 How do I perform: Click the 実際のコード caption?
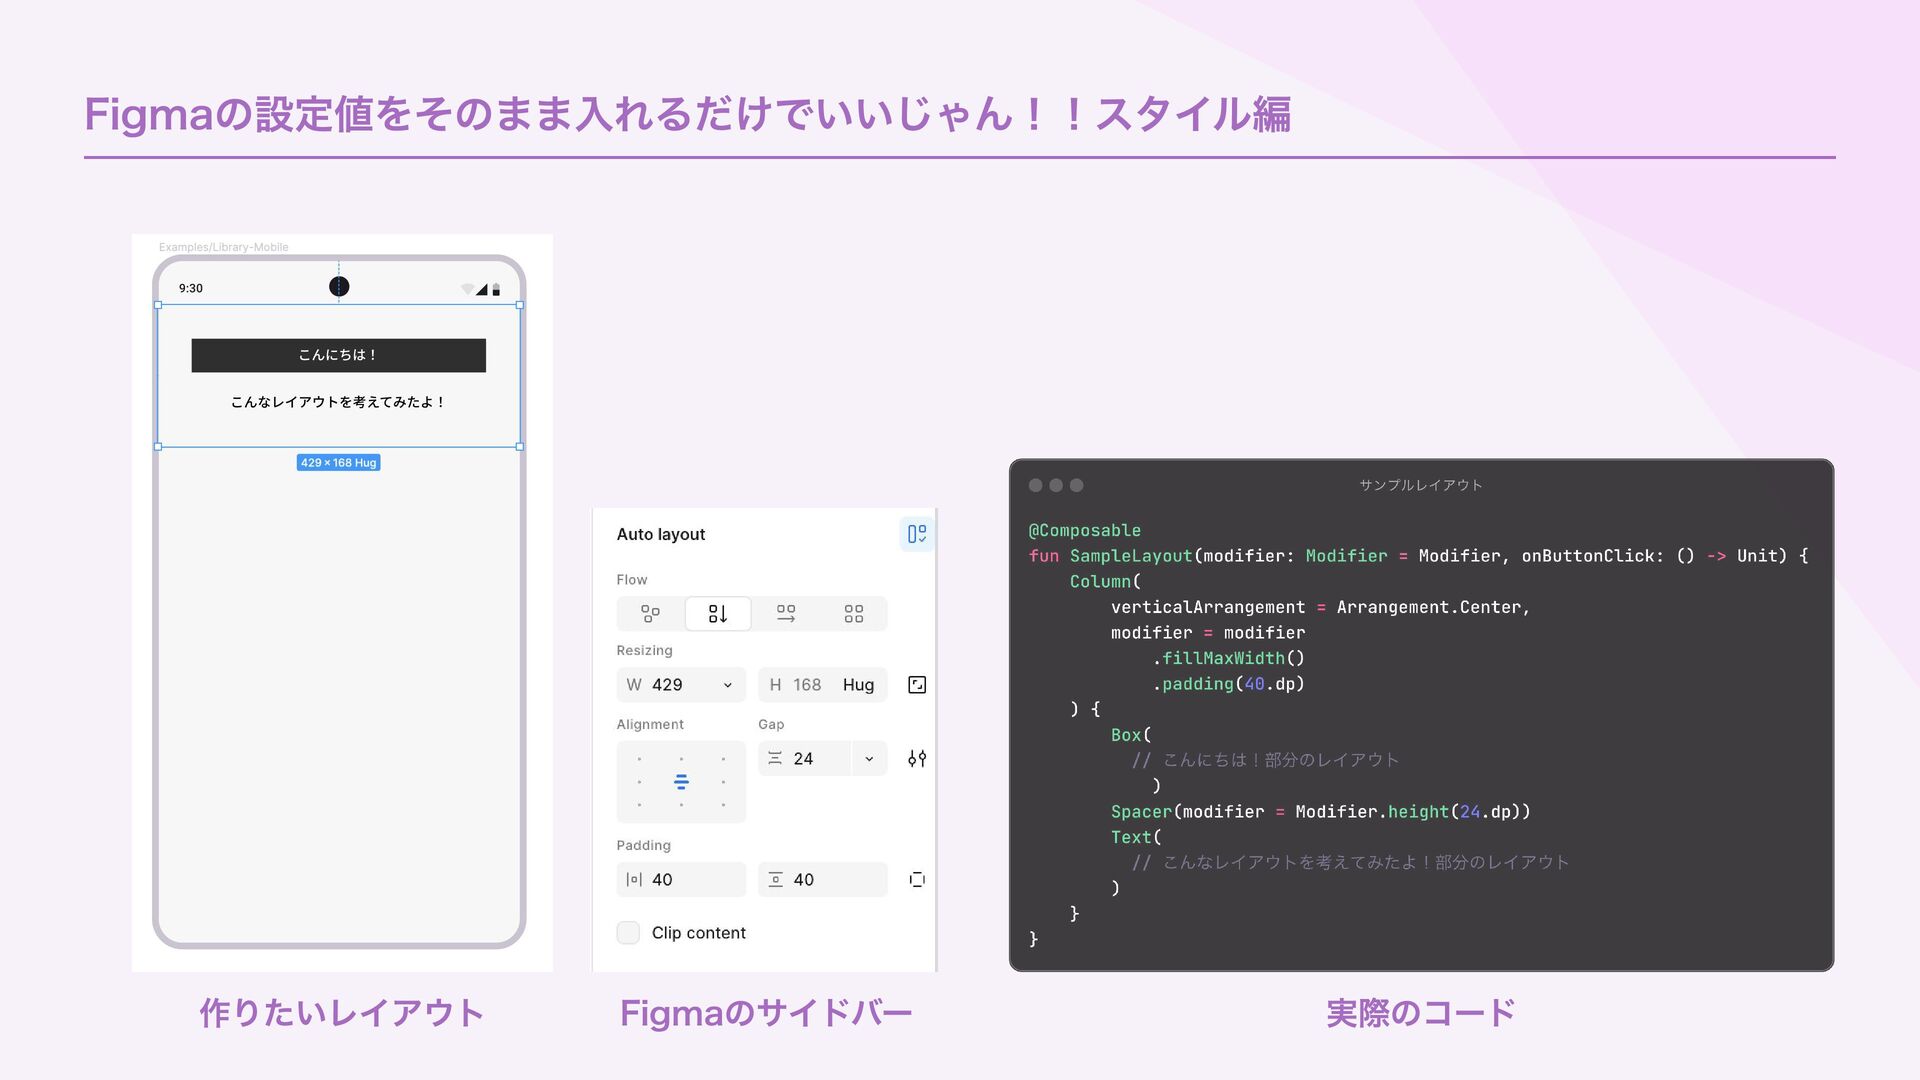click(x=1421, y=1013)
